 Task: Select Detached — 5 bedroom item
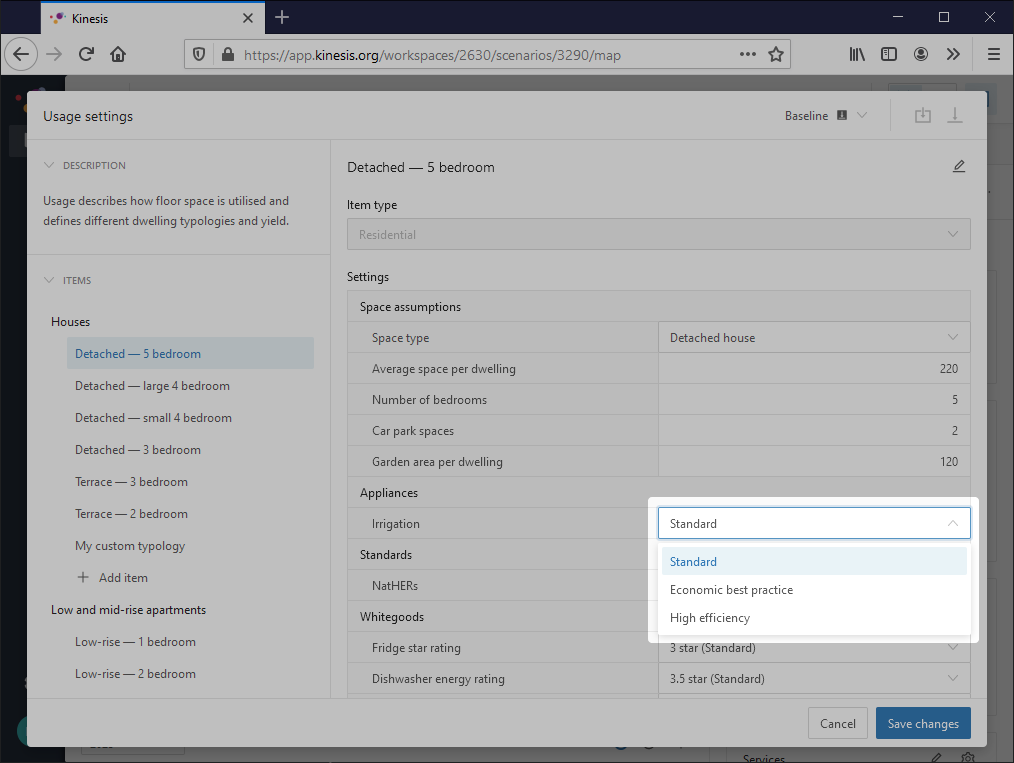pos(190,353)
